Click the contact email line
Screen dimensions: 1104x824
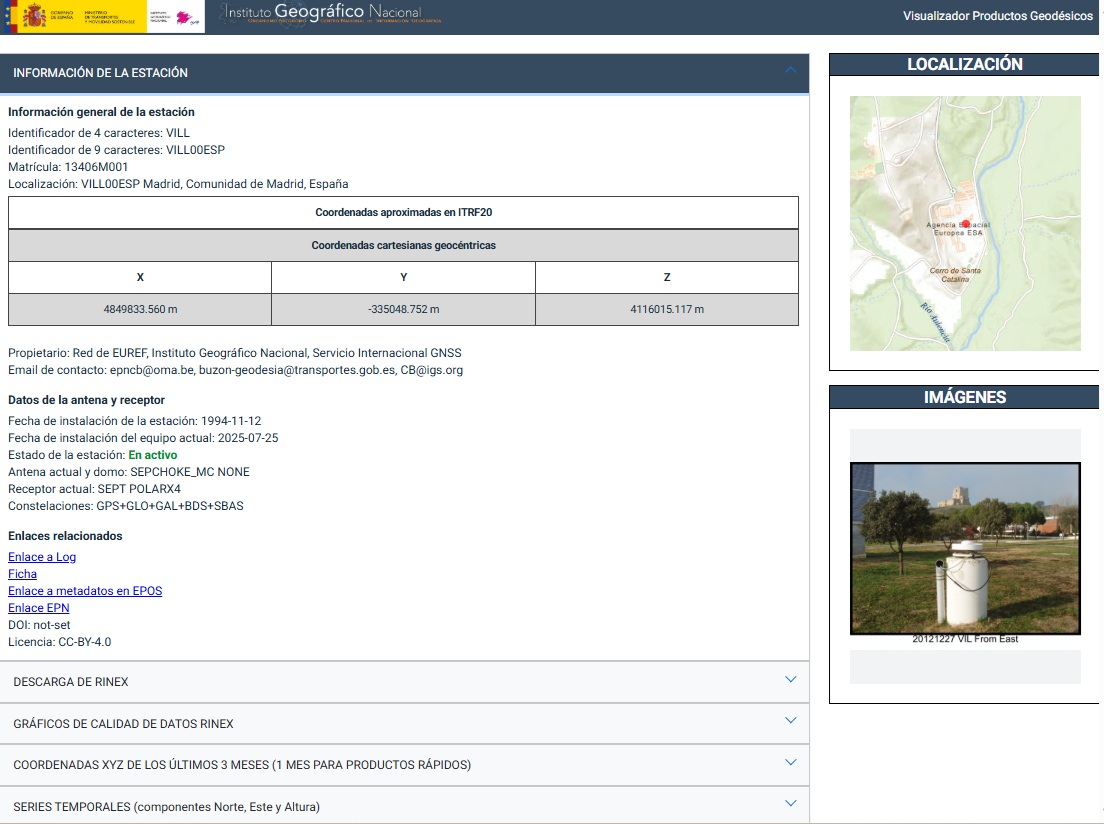(x=235, y=370)
